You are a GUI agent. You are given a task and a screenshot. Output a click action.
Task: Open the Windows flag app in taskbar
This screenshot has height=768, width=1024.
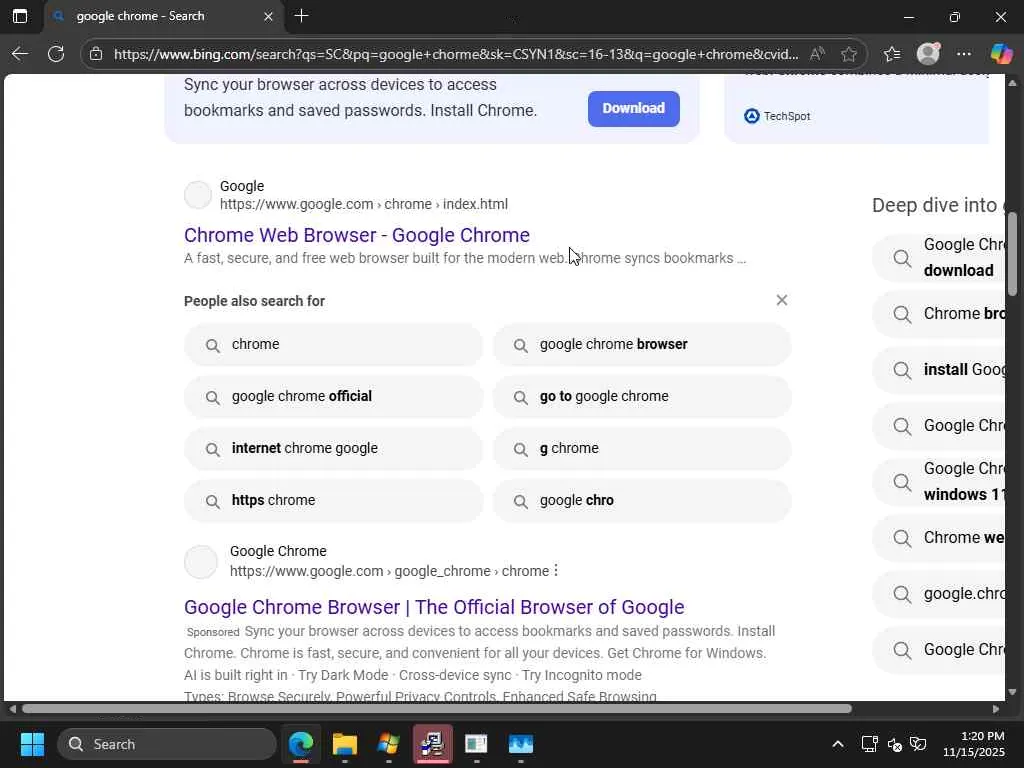(389, 744)
